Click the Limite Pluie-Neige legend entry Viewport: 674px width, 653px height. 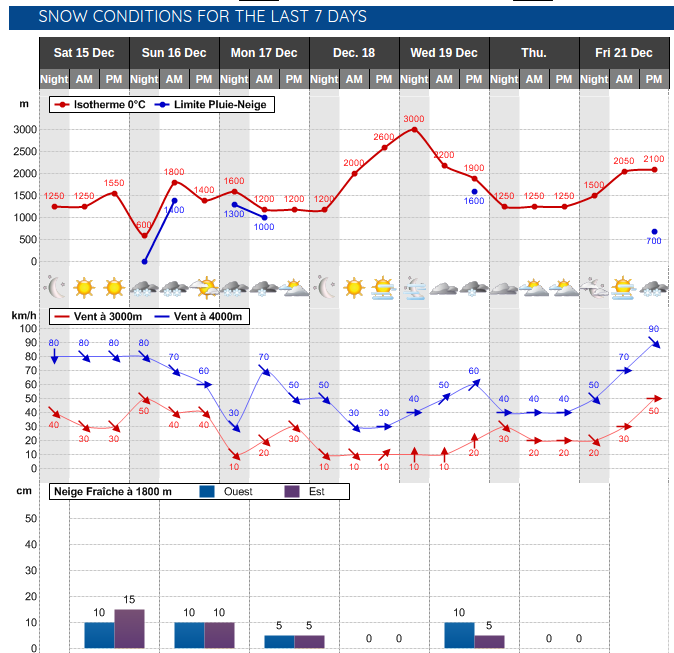pyautogui.click(x=211, y=104)
